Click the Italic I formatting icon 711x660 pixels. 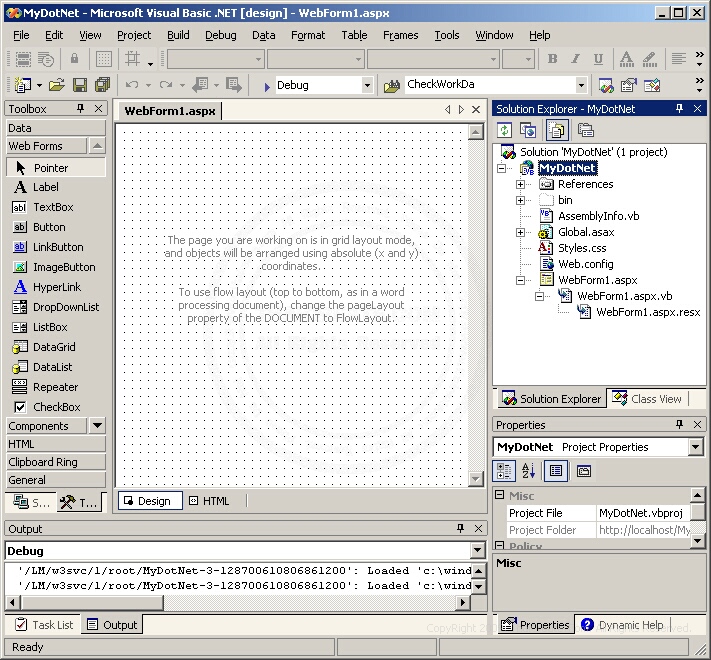(x=575, y=59)
